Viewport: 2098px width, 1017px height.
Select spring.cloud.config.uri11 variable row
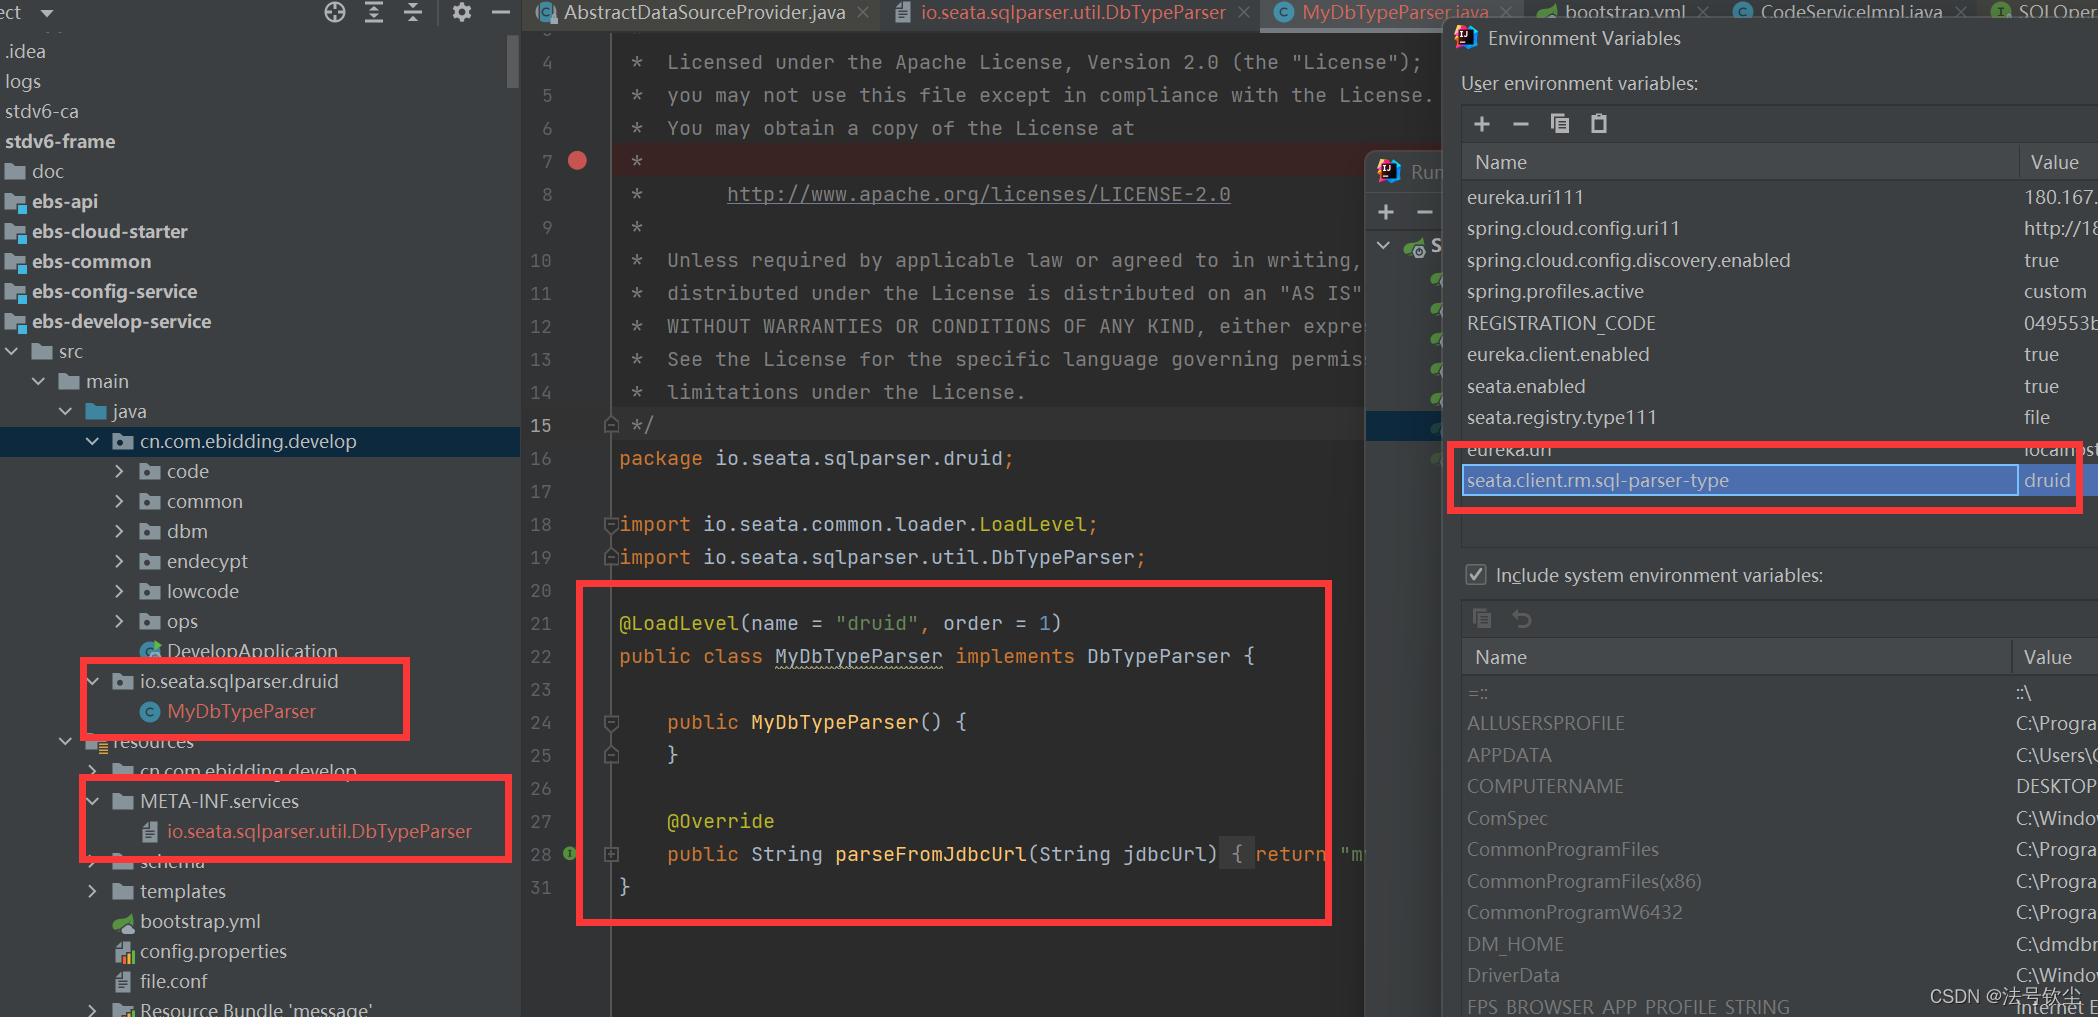click(1779, 229)
